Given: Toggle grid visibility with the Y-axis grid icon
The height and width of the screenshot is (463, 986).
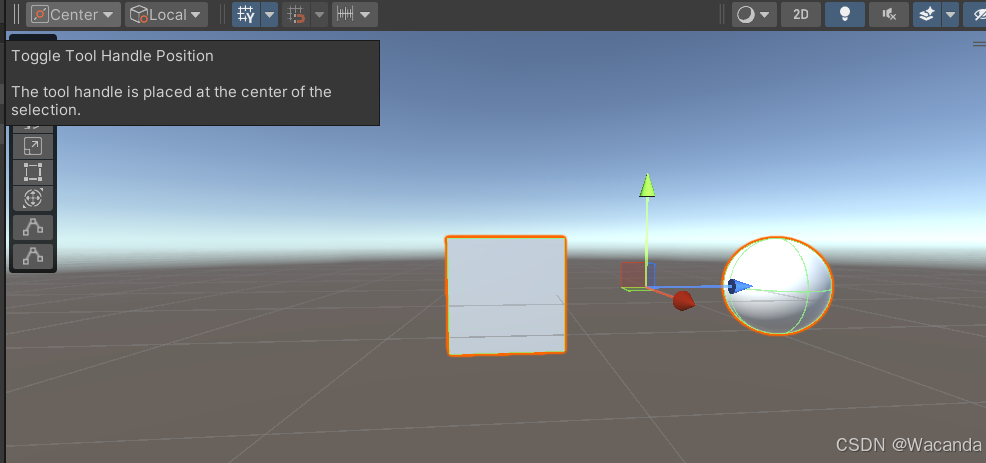Looking at the screenshot, I should 246,14.
